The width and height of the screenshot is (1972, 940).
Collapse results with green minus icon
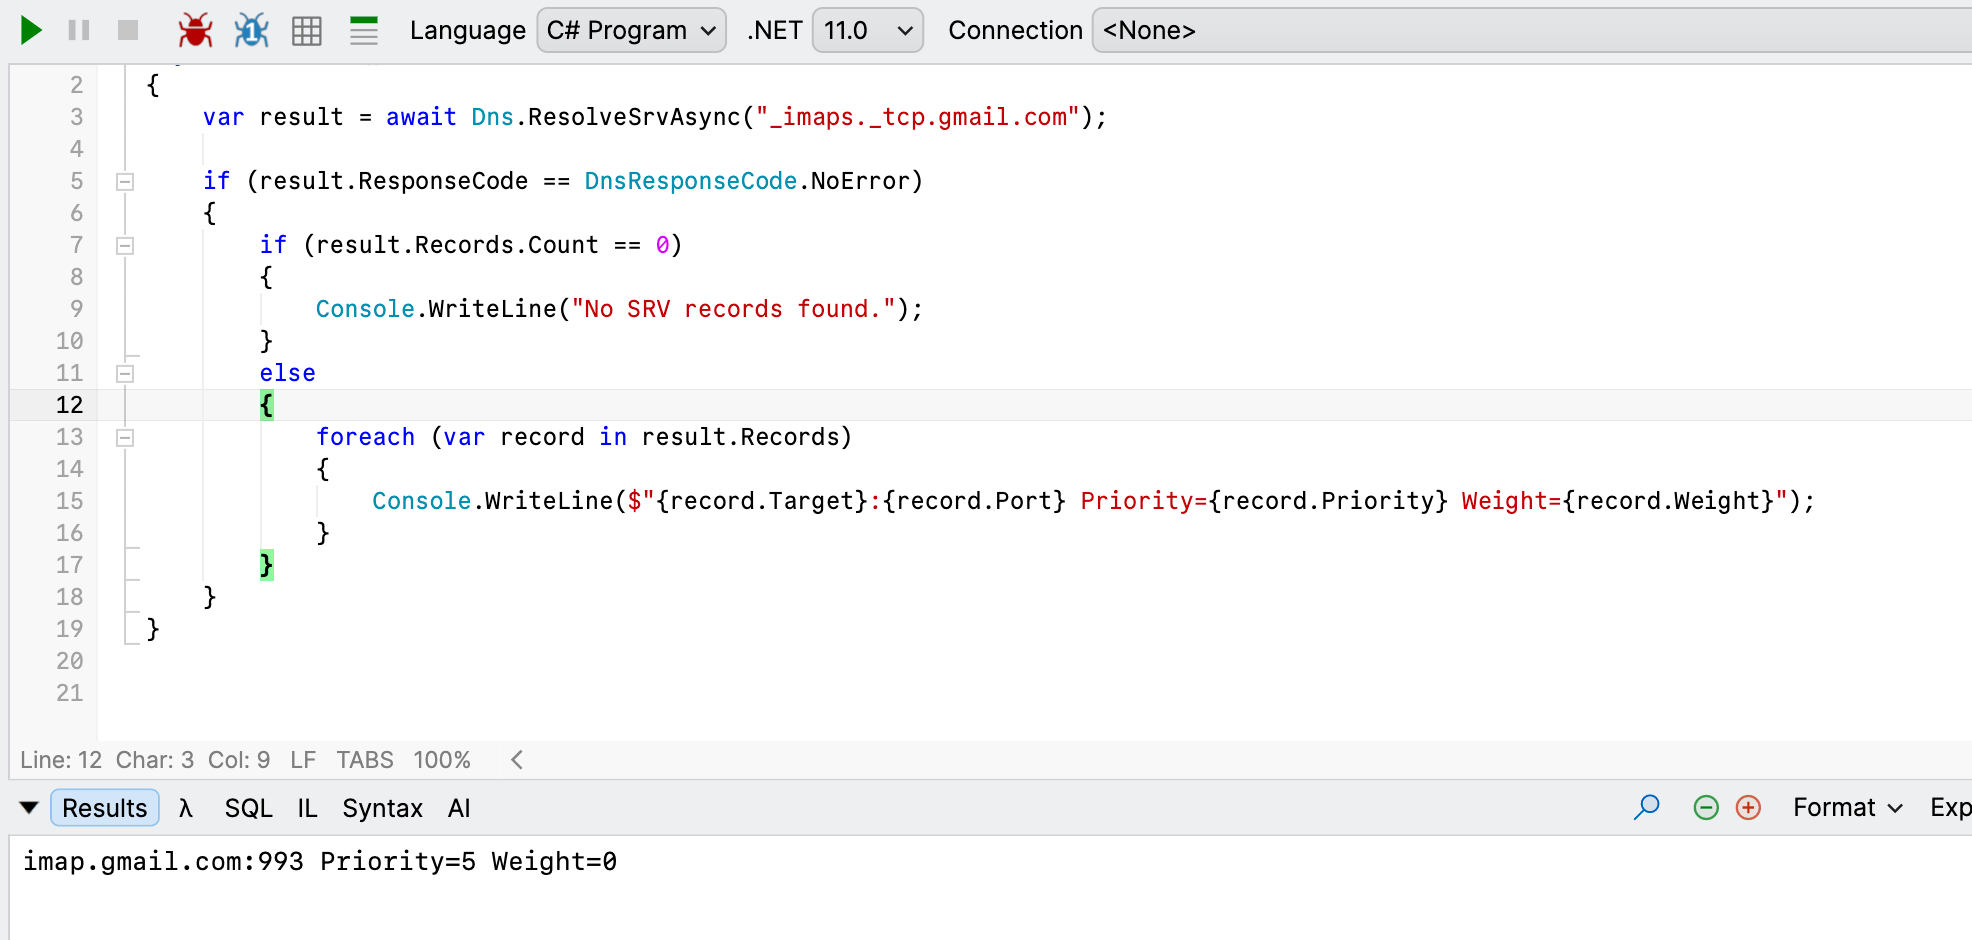pos(1706,807)
